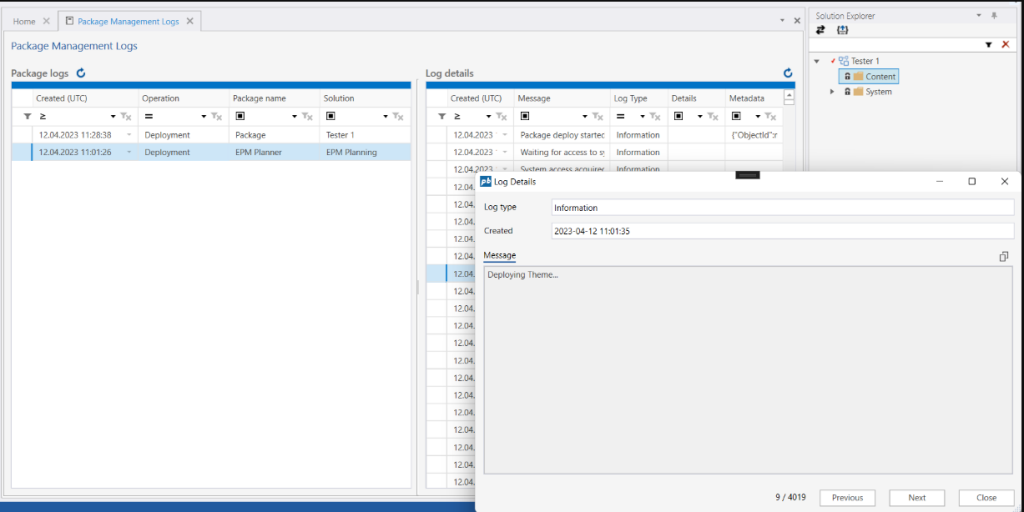Viewport: 1024px width, 512px height.
Task: Open the Operation filter dropdown in Package logs
Action: pos(204,117)
